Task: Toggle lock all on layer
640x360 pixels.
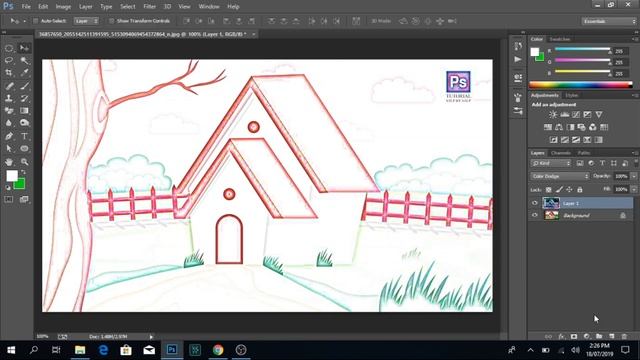Action: 580,189
